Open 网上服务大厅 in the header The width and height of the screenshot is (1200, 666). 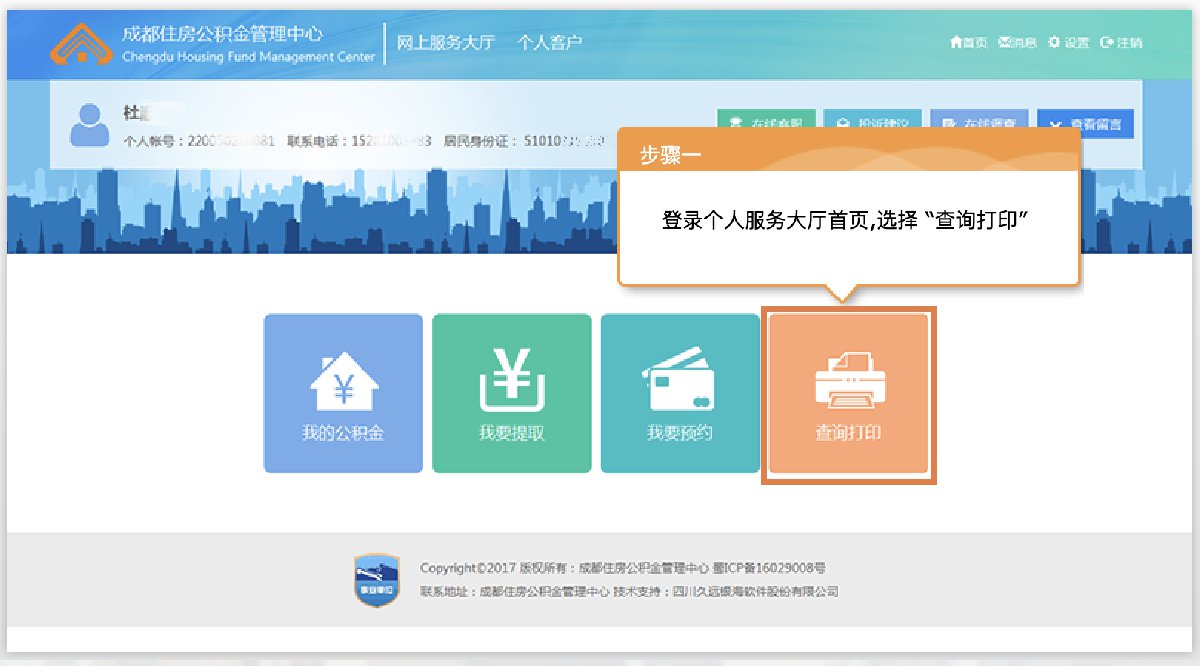445,43
